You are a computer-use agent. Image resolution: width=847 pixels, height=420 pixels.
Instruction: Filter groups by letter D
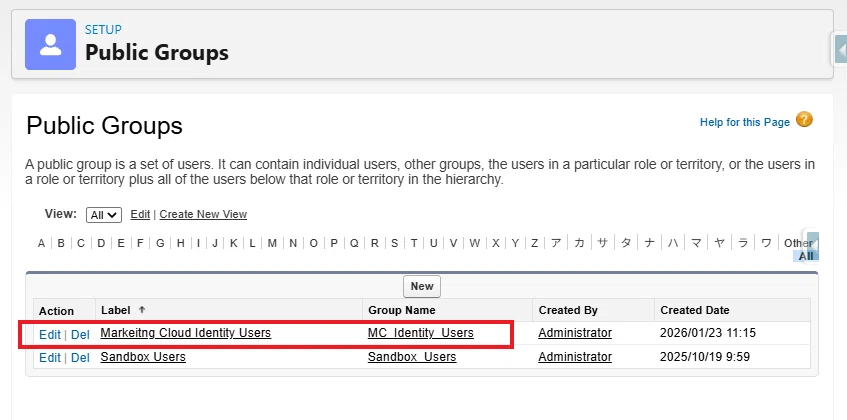(101, 243)
